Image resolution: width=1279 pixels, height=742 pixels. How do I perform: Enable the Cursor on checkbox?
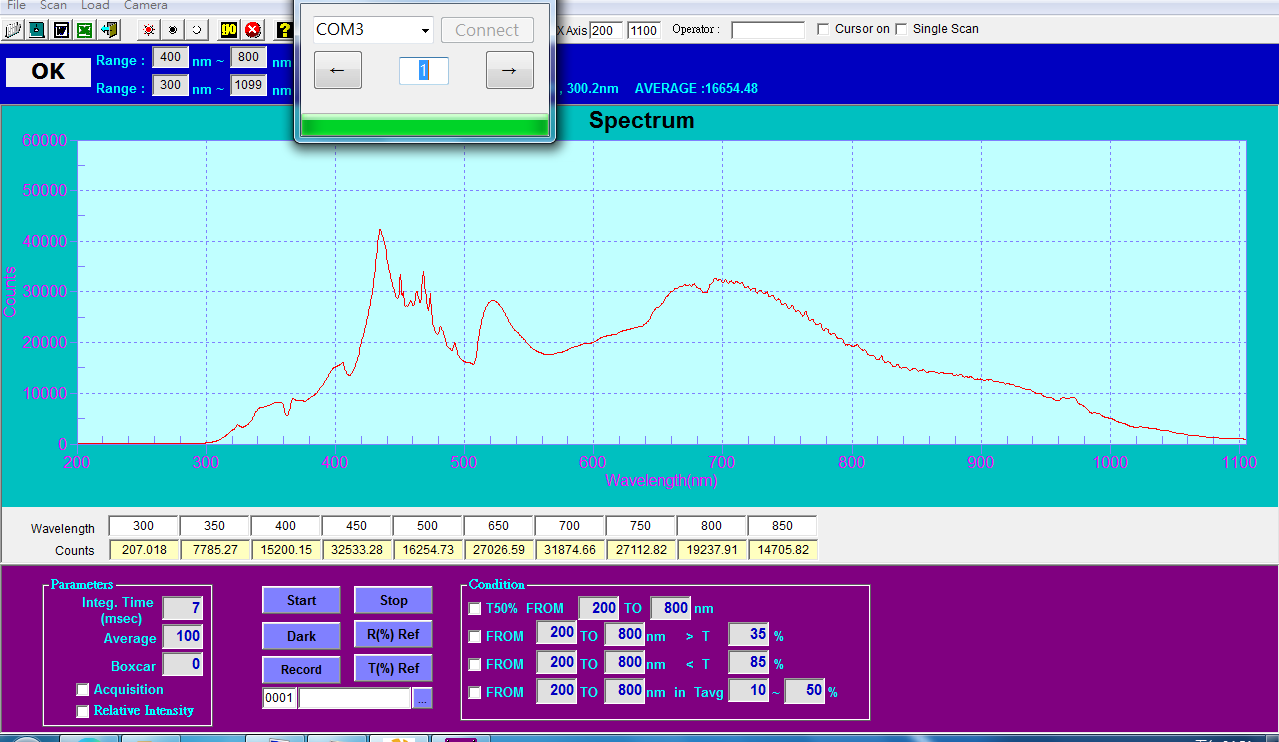(823, 29)
